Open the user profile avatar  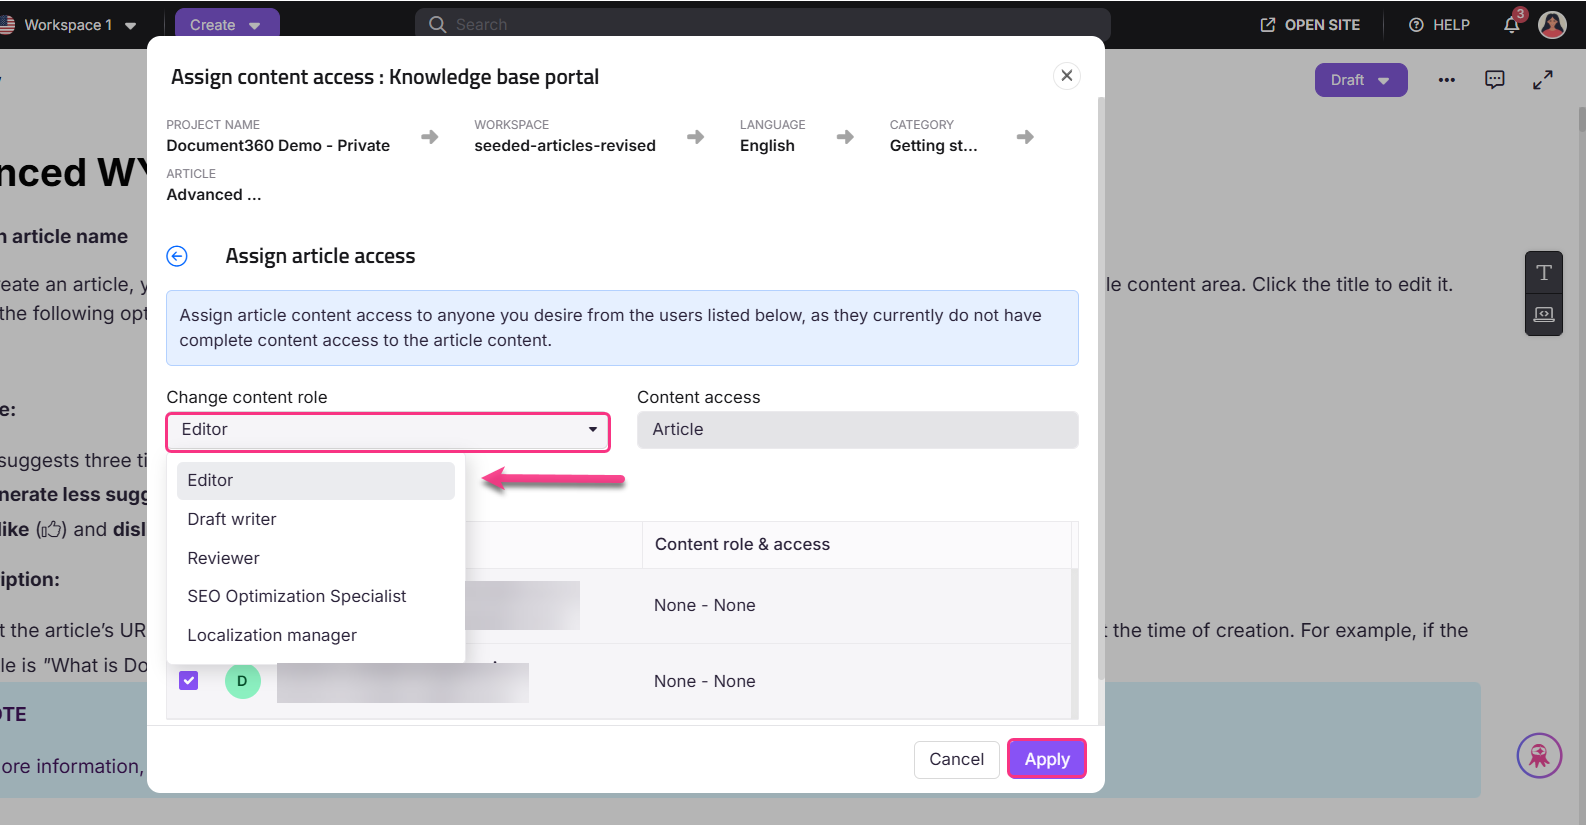tap(1552, 25)
